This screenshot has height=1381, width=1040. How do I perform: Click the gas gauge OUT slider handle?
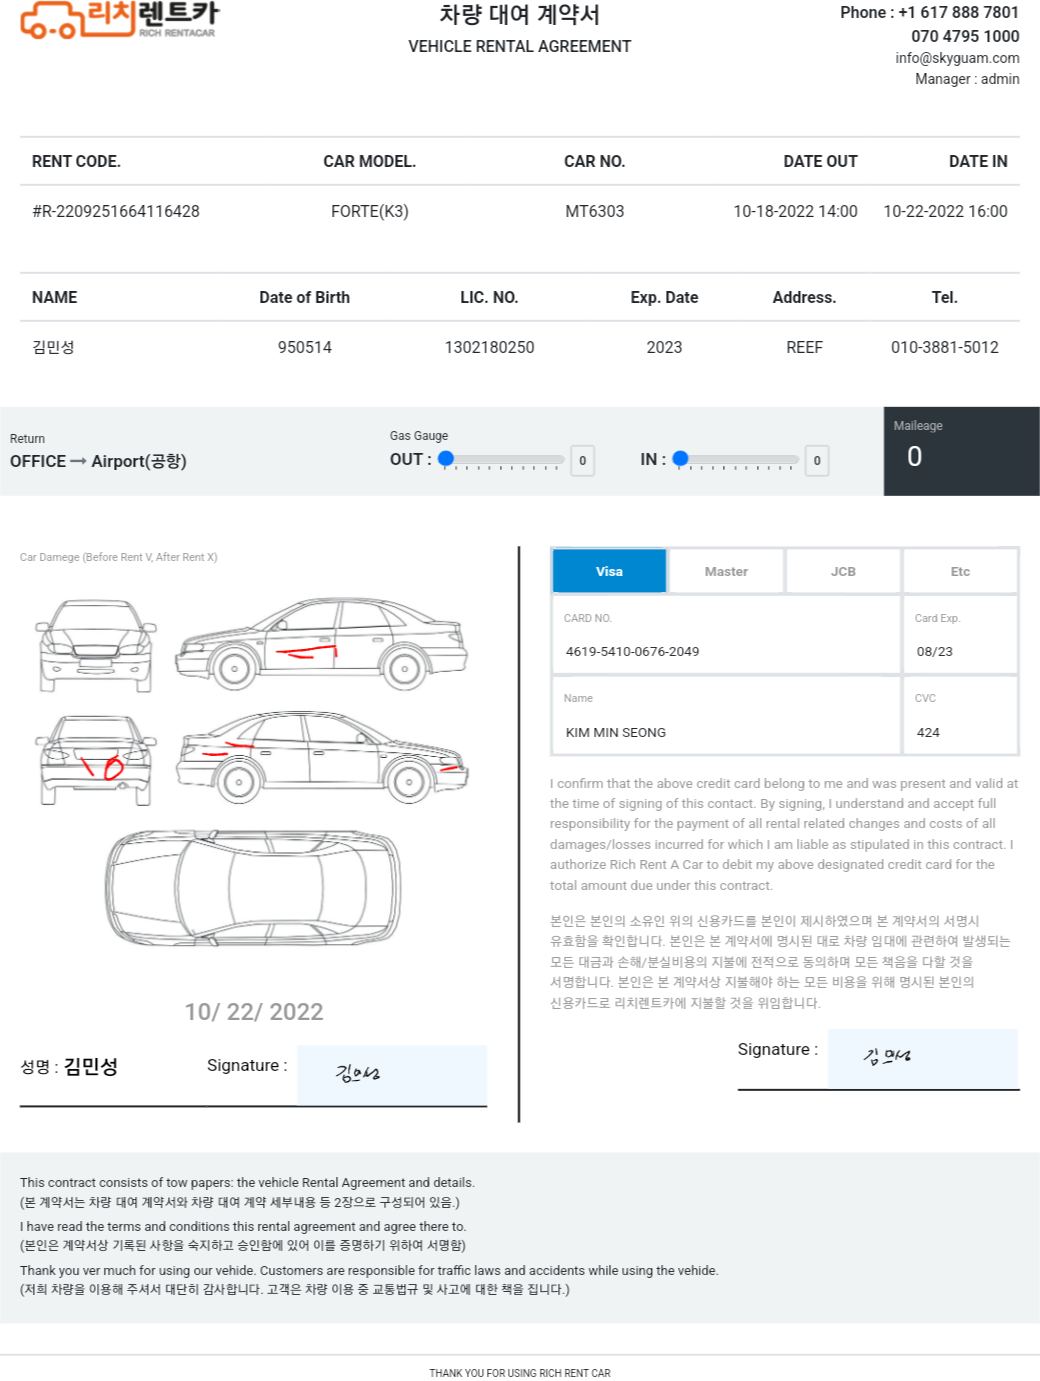point(447,459)
